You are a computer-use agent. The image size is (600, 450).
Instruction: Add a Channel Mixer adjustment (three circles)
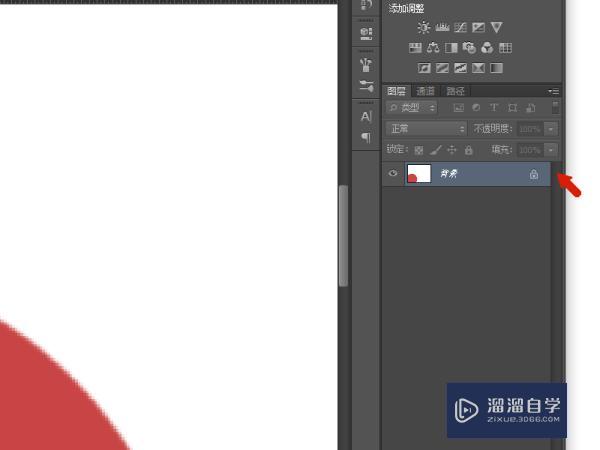pos(487,48)
